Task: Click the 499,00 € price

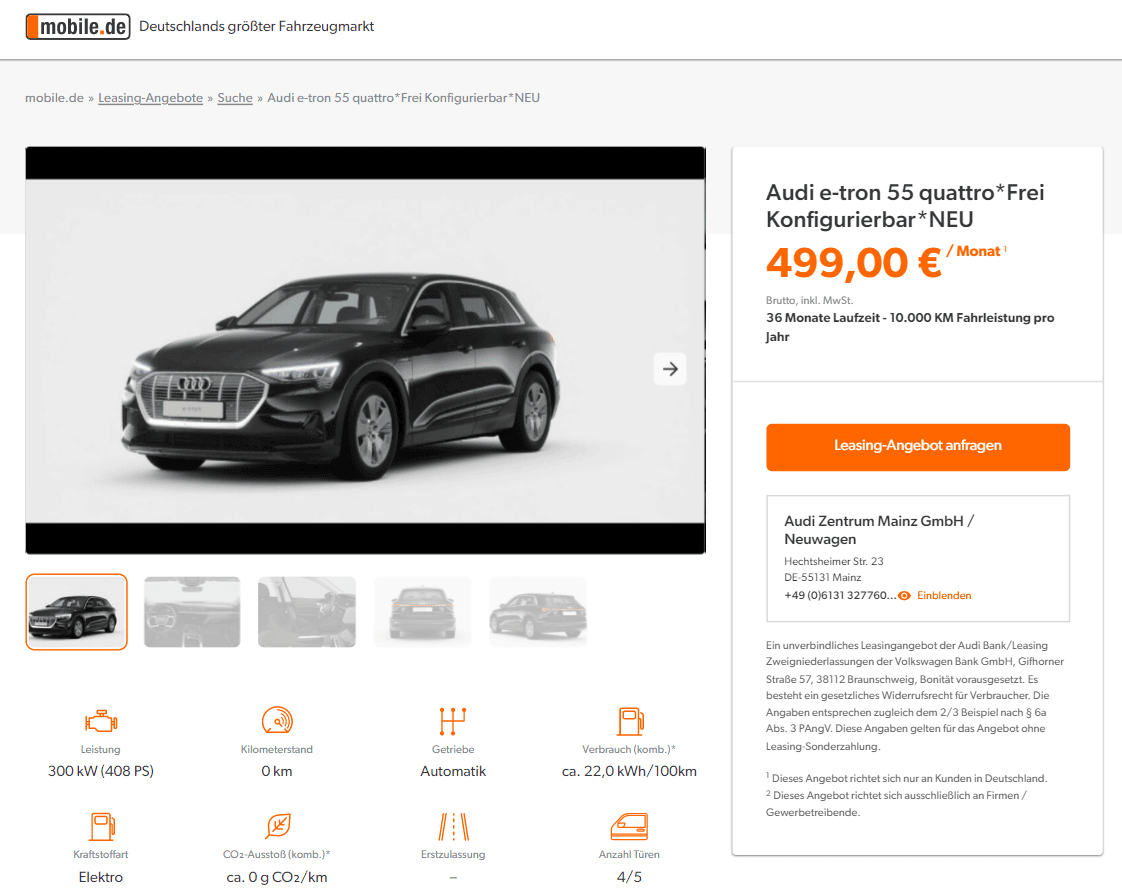Action: pyautogui.click(x=853, y=263)
